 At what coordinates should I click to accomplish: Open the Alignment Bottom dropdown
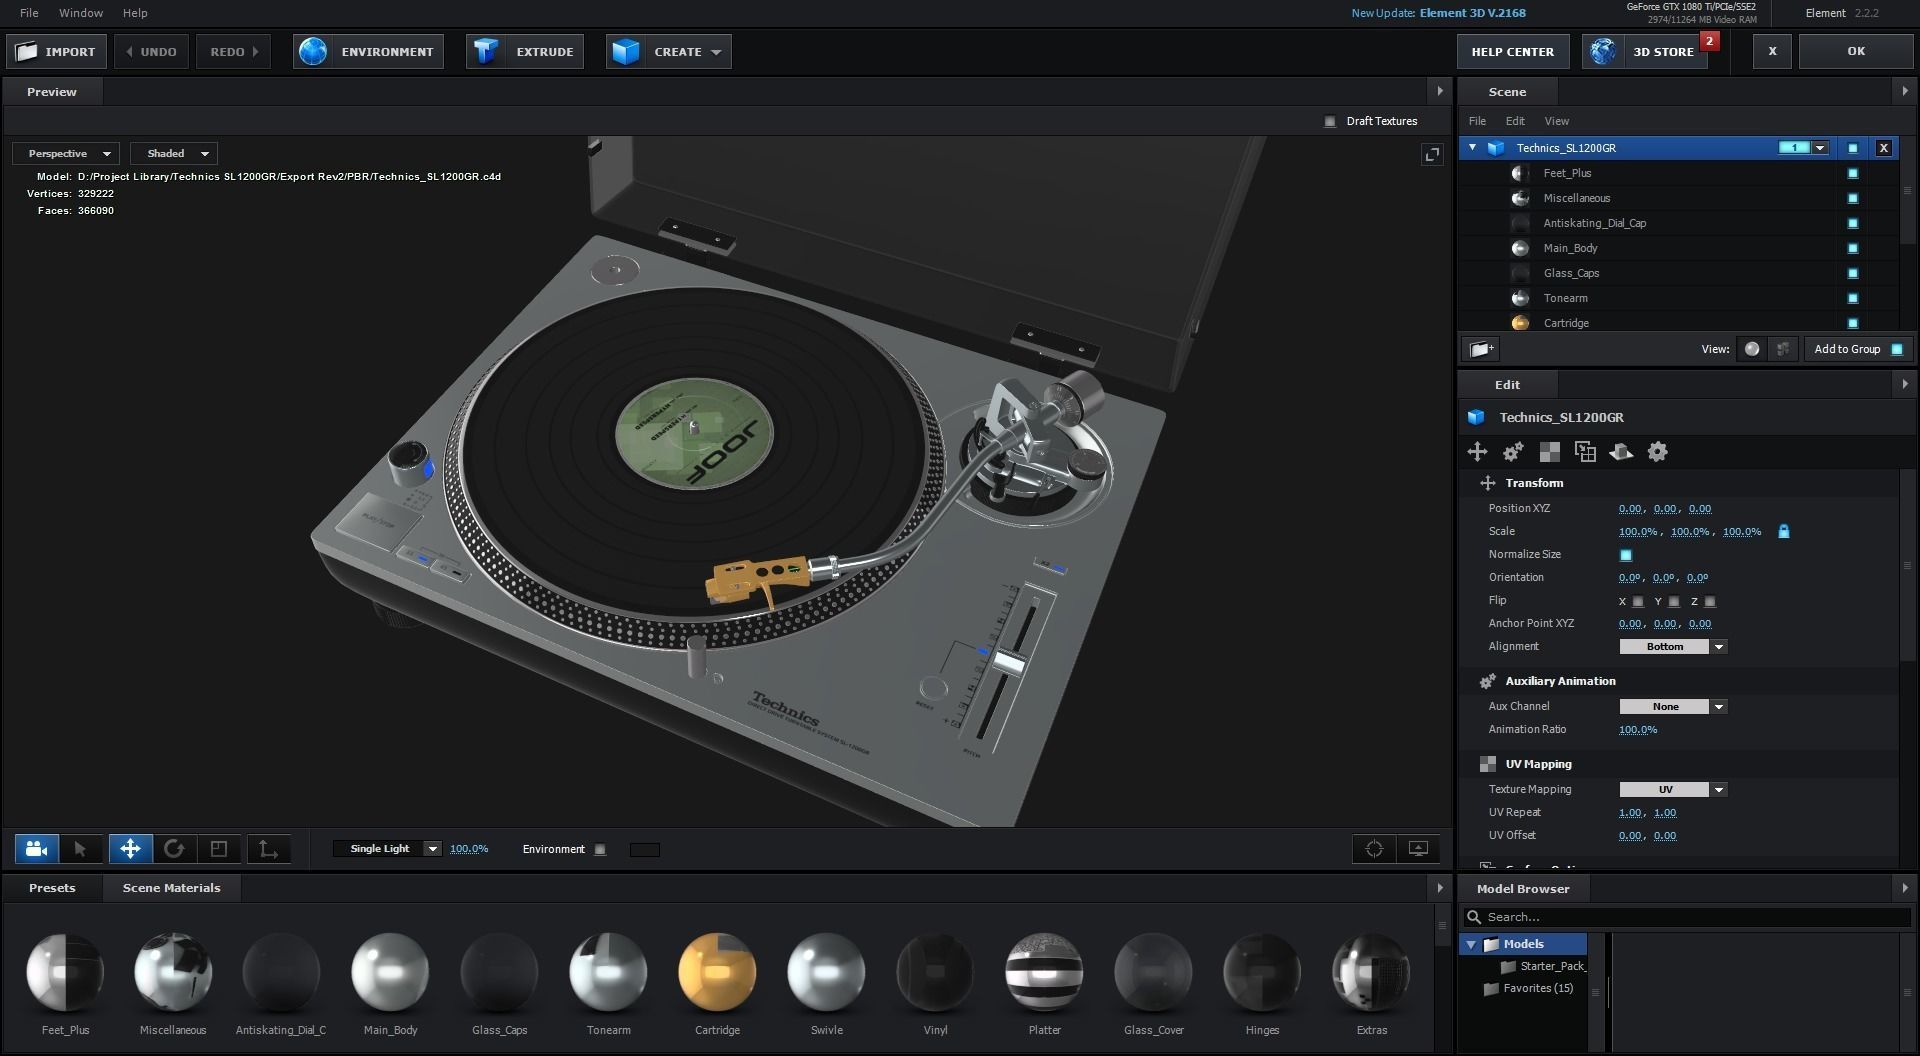click(1673, 647)
